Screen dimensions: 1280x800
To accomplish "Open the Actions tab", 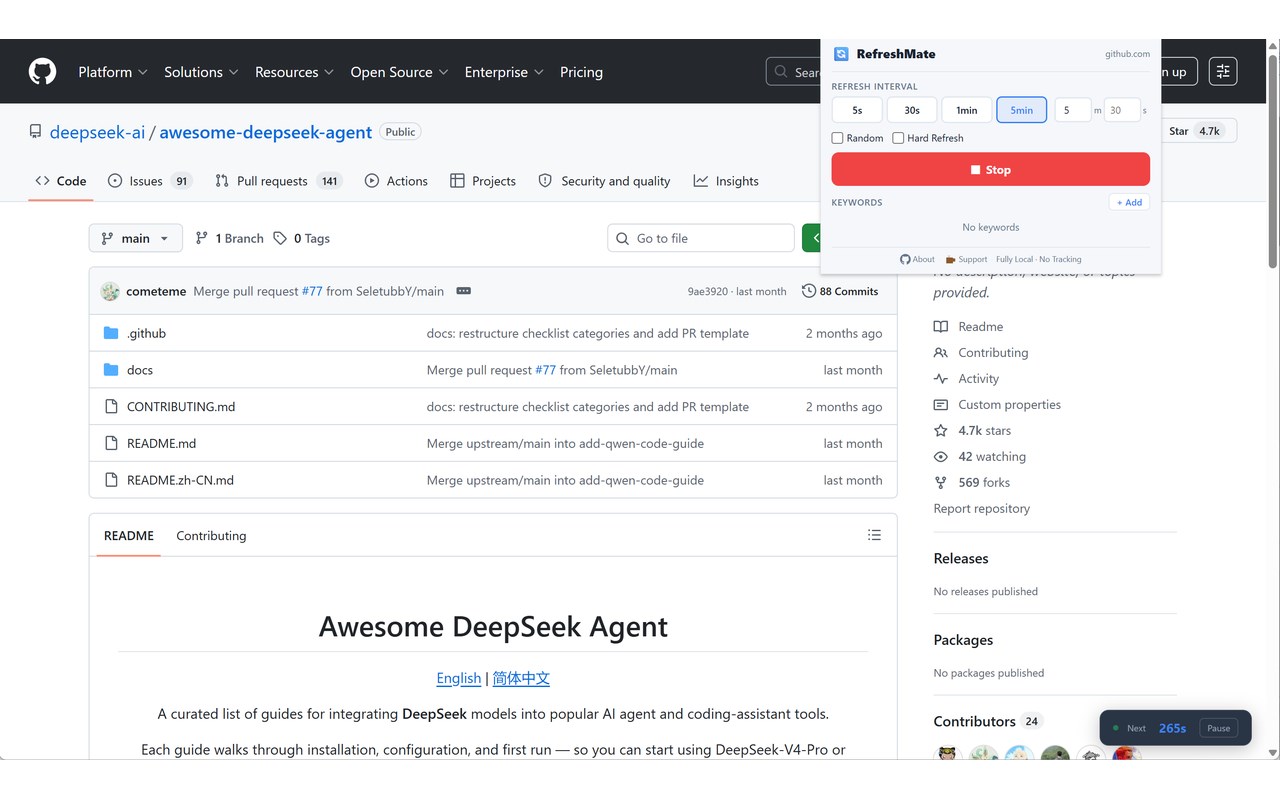I will pyautogui.click(x=396, y=181).
